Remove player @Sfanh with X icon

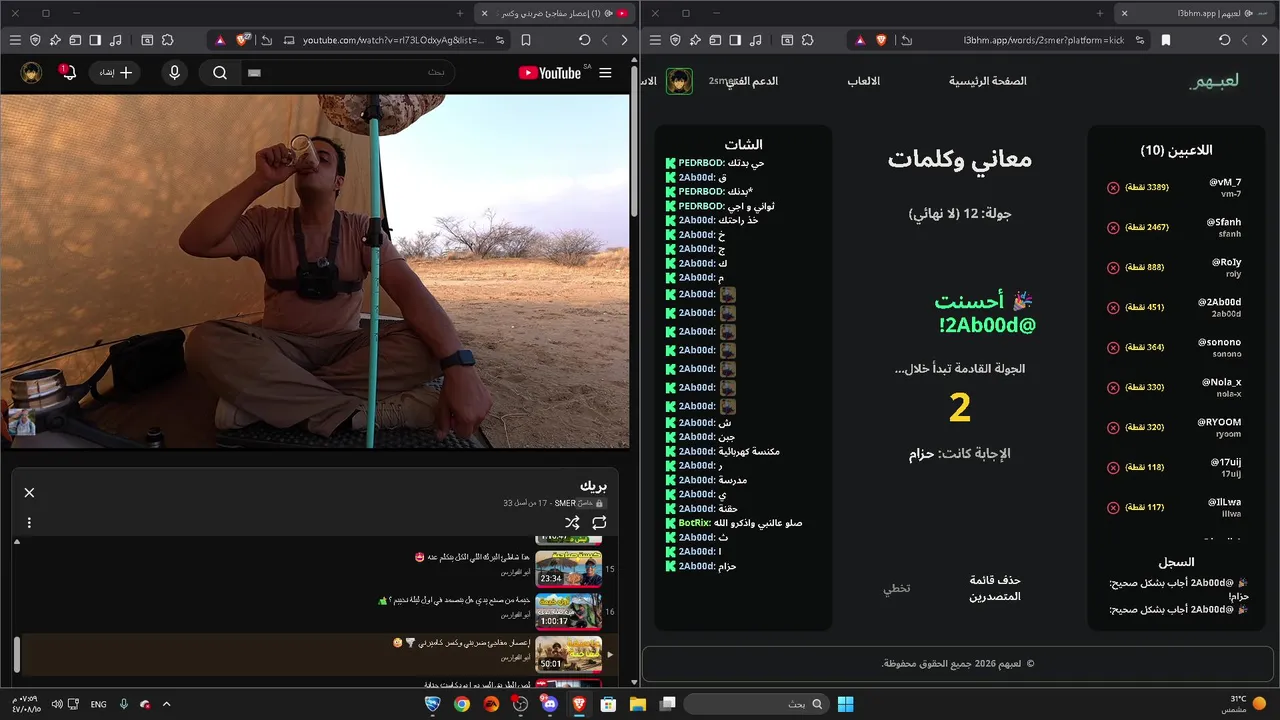pyautogui.click(x=1113, y=228)
